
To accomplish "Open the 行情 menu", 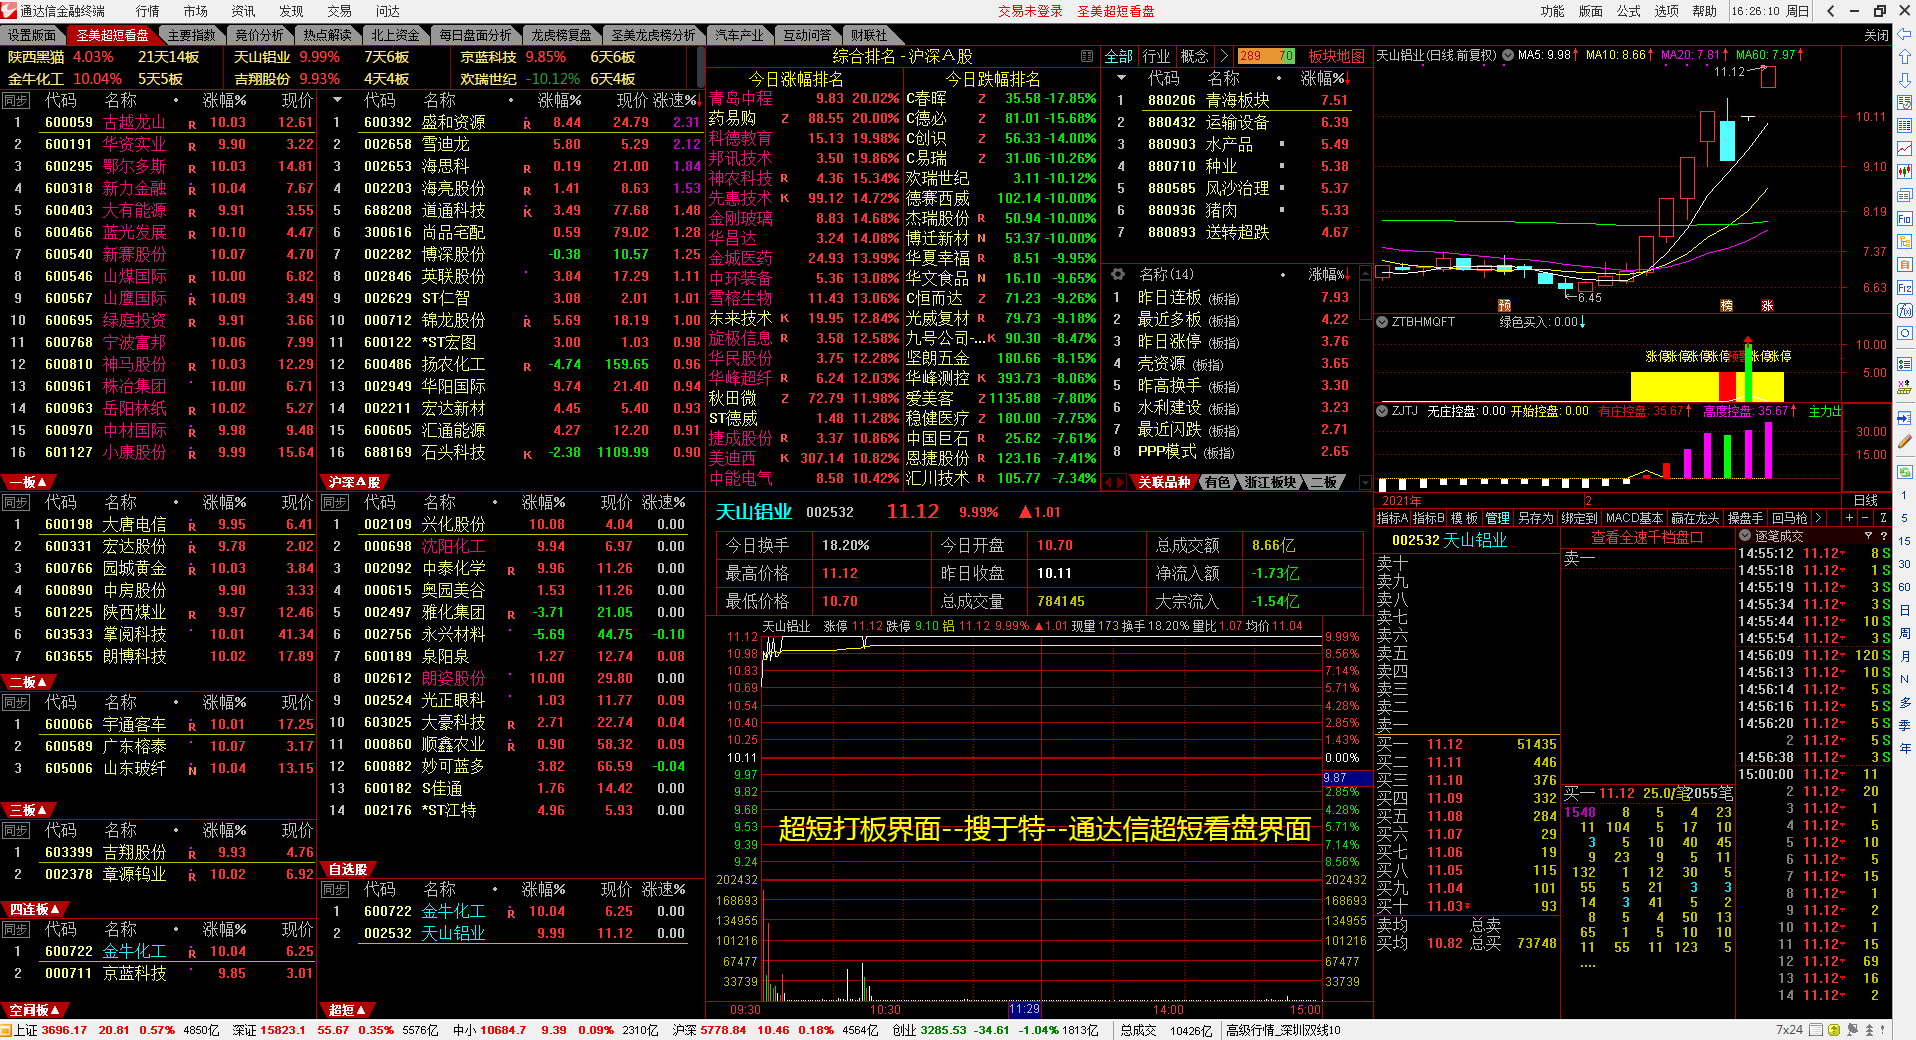I will pyautogui.click(x=147, y=11).
